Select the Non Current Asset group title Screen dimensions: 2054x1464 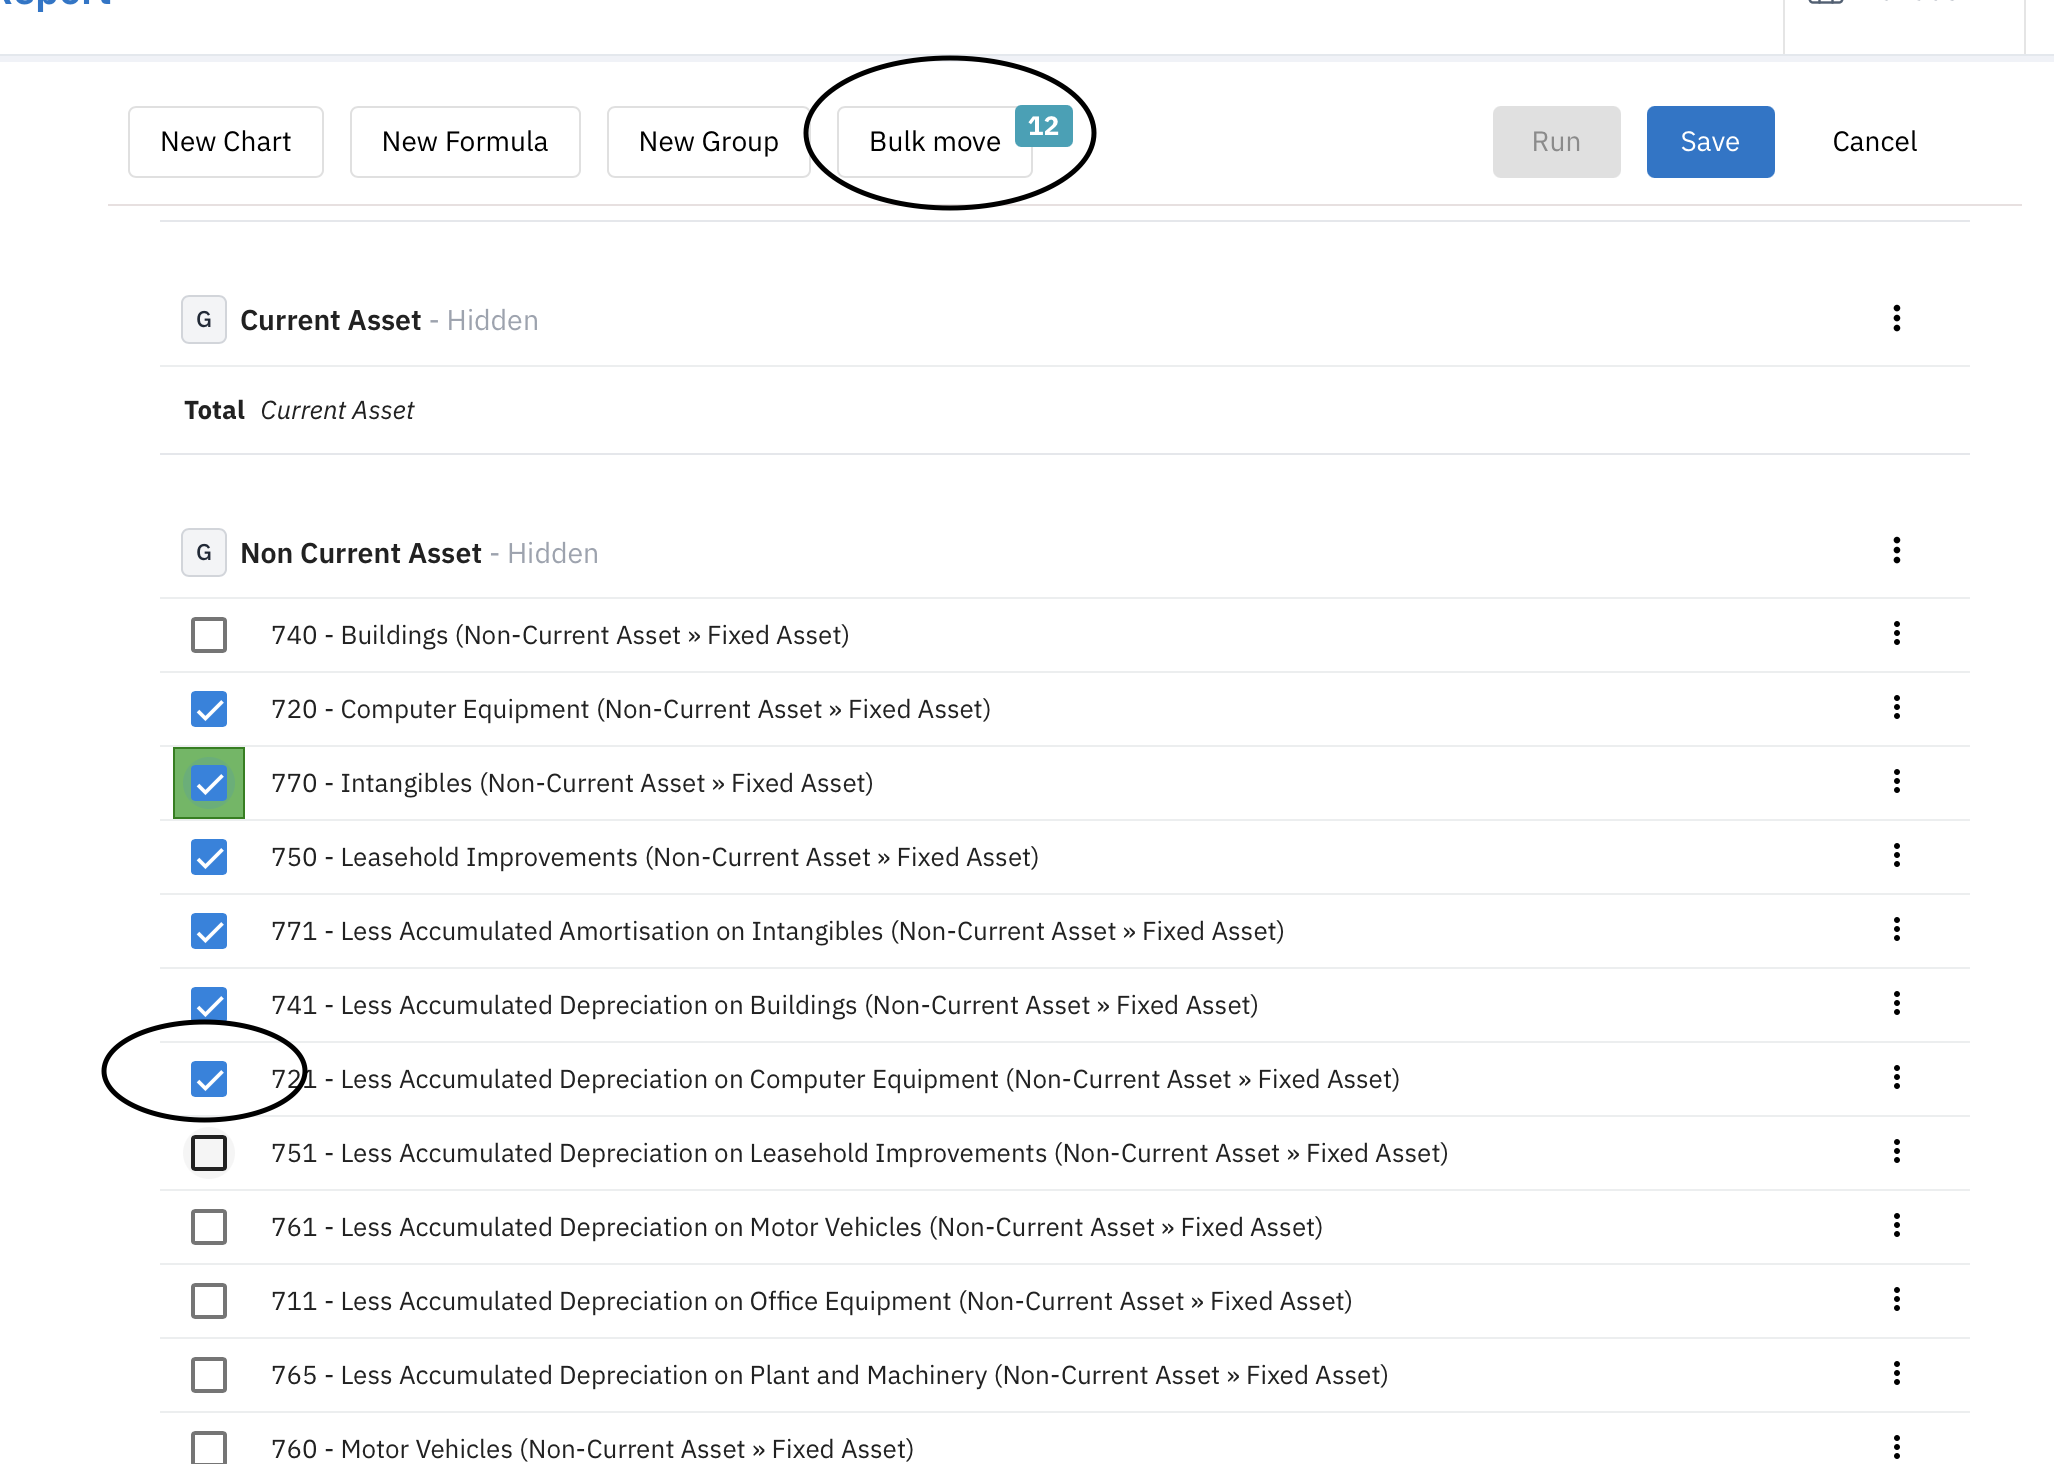361,553
